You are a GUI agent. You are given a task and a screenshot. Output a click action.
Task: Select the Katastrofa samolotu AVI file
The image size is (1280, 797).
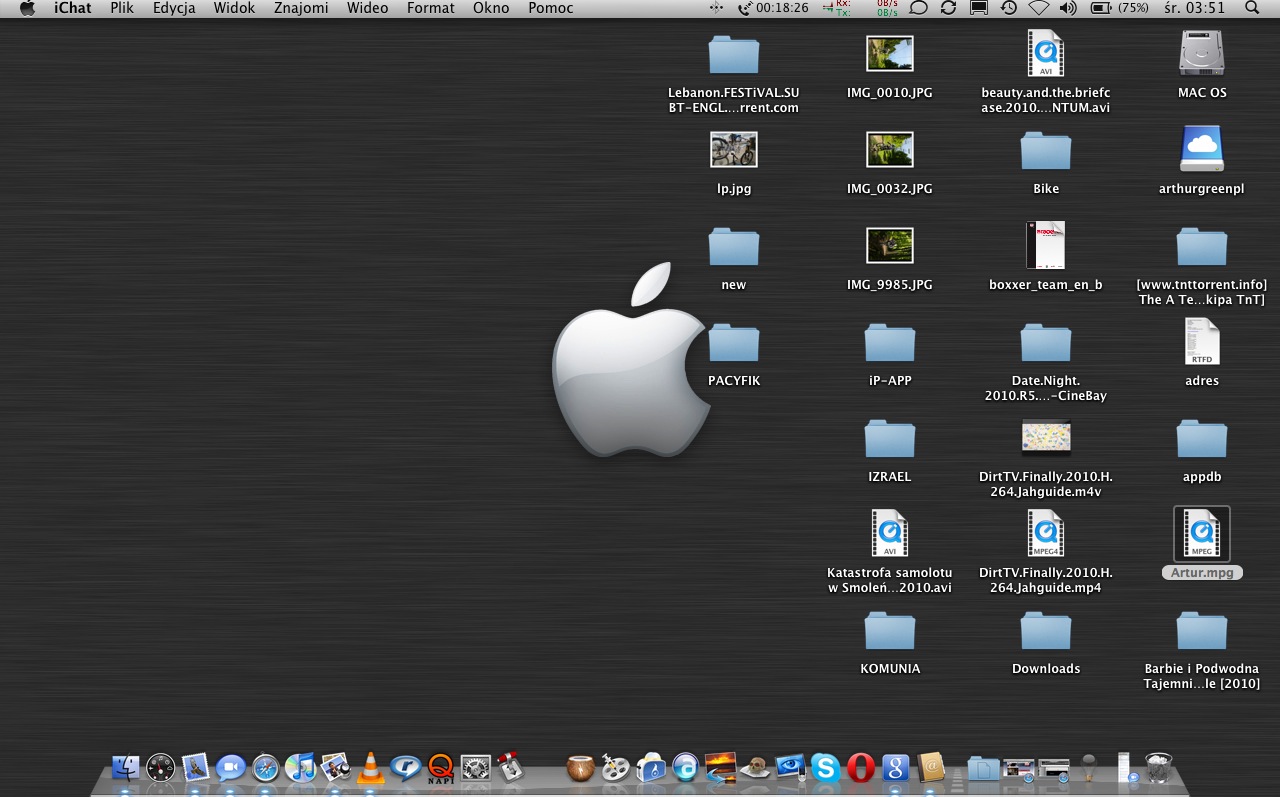point(890,533)
